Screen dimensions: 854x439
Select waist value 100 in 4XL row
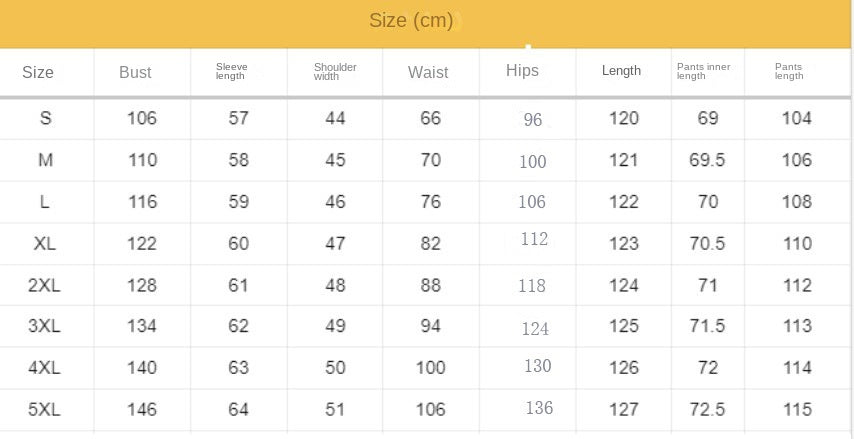pyautogui.click(x=430, y=367)
